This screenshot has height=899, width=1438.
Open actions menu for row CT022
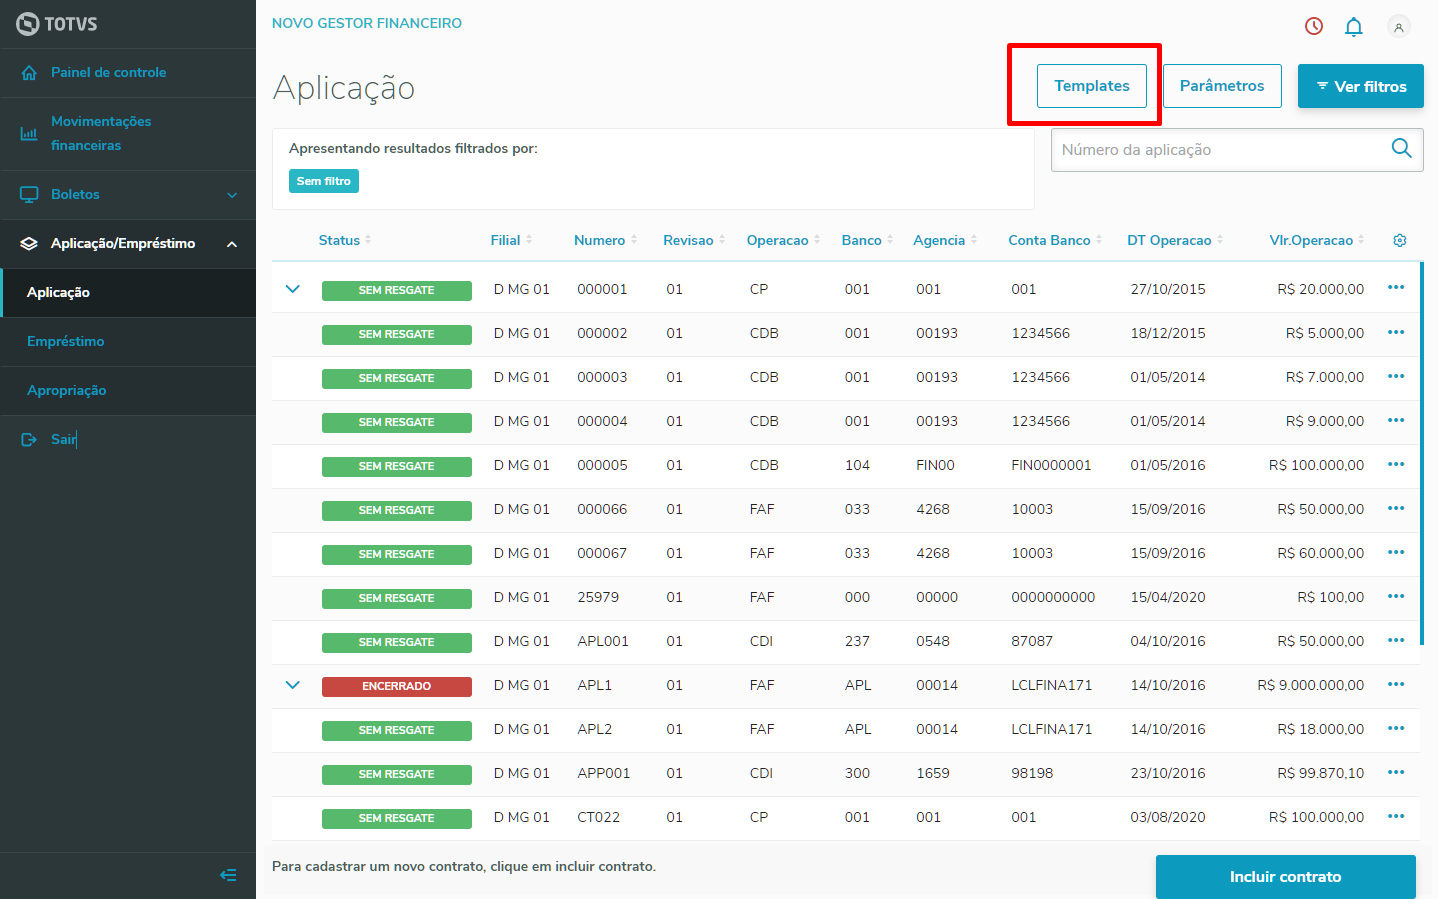click(x=1396, y=816)
